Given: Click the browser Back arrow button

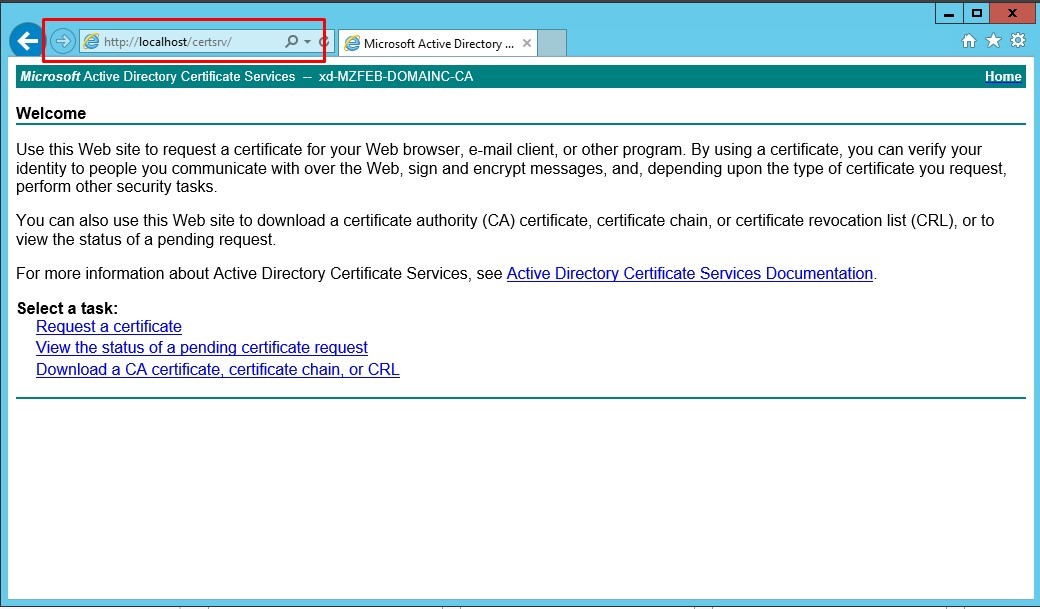Looking at the screenshot, I should click(26, 41).
